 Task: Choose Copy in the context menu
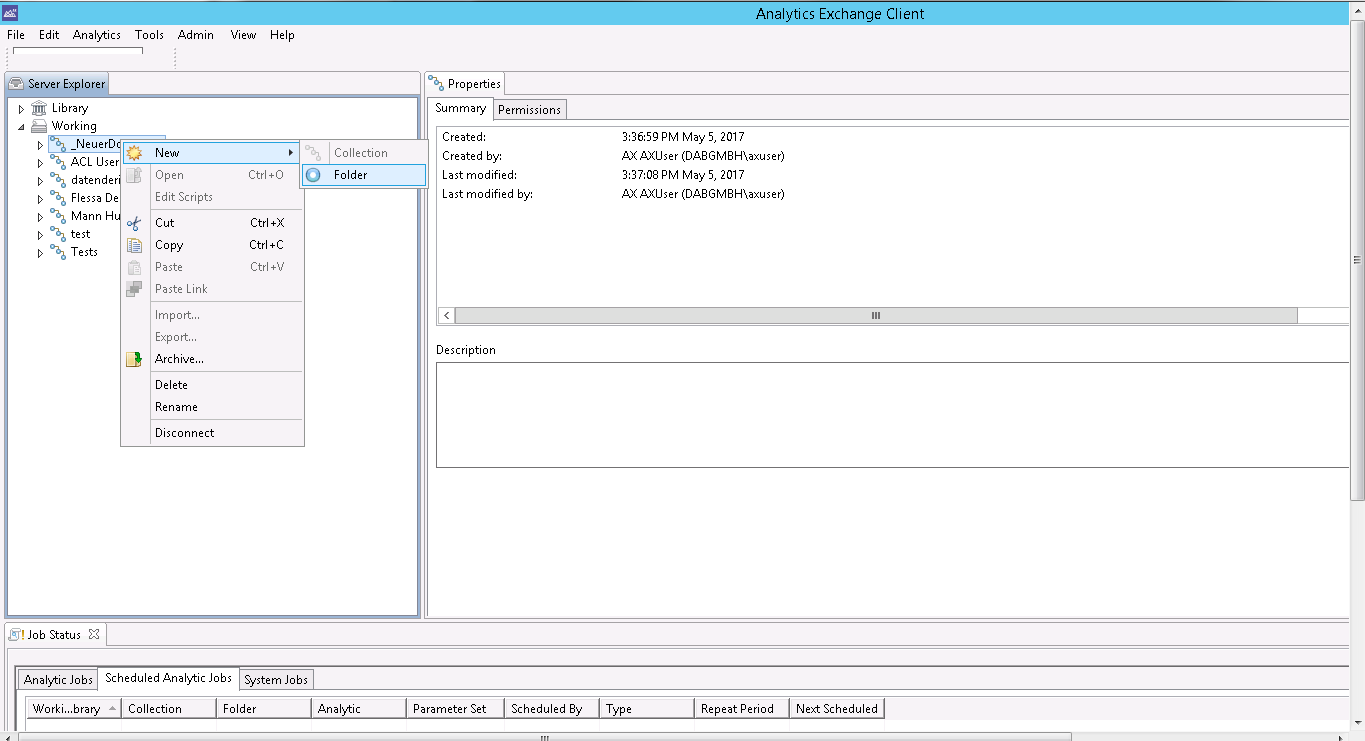(x=211, y=245)
